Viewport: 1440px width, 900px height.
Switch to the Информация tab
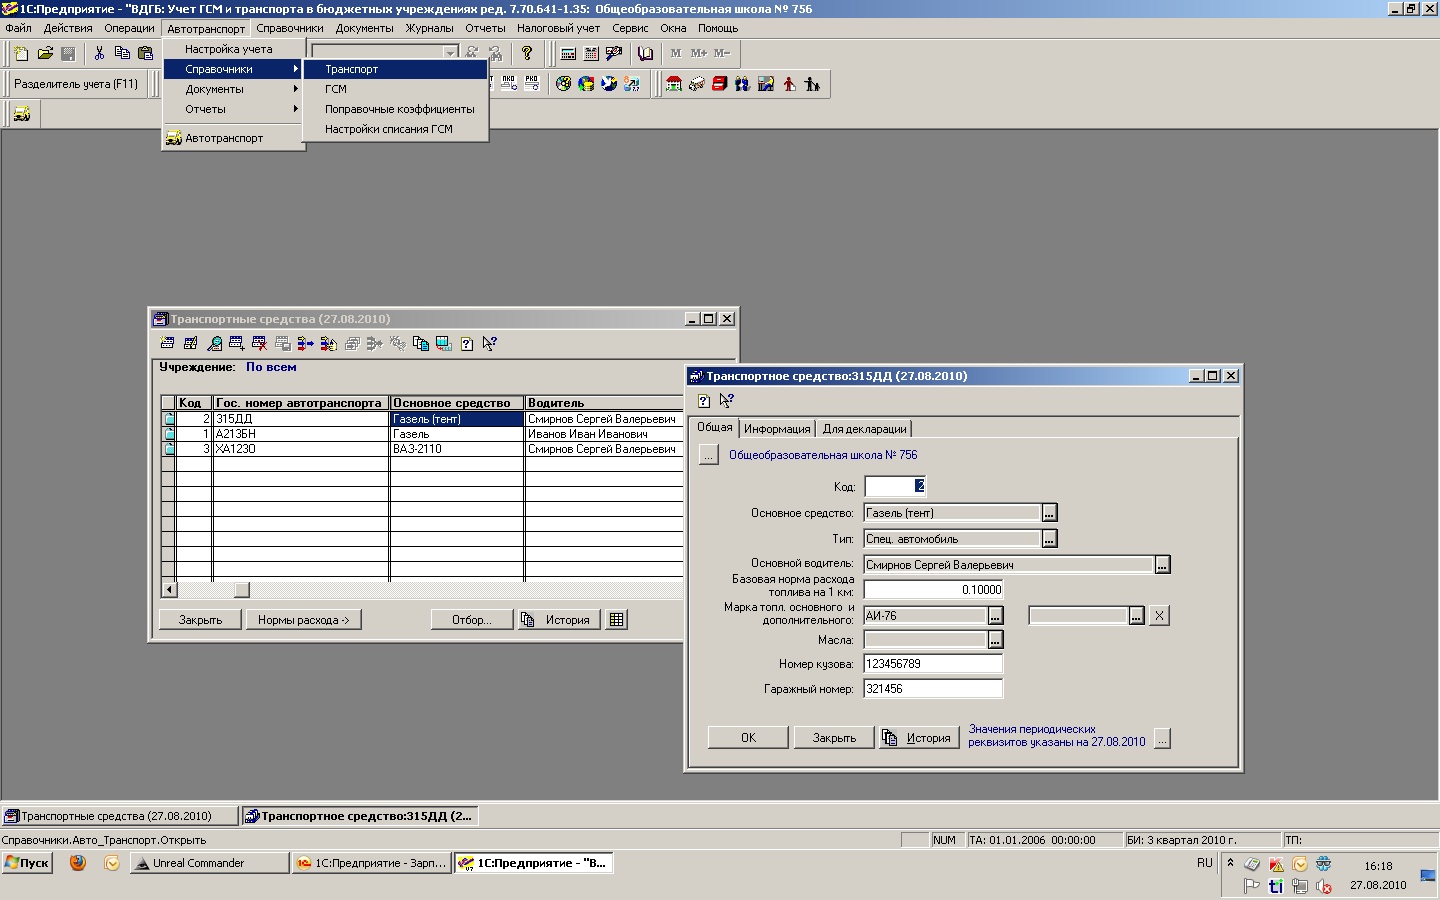point(777,429)
